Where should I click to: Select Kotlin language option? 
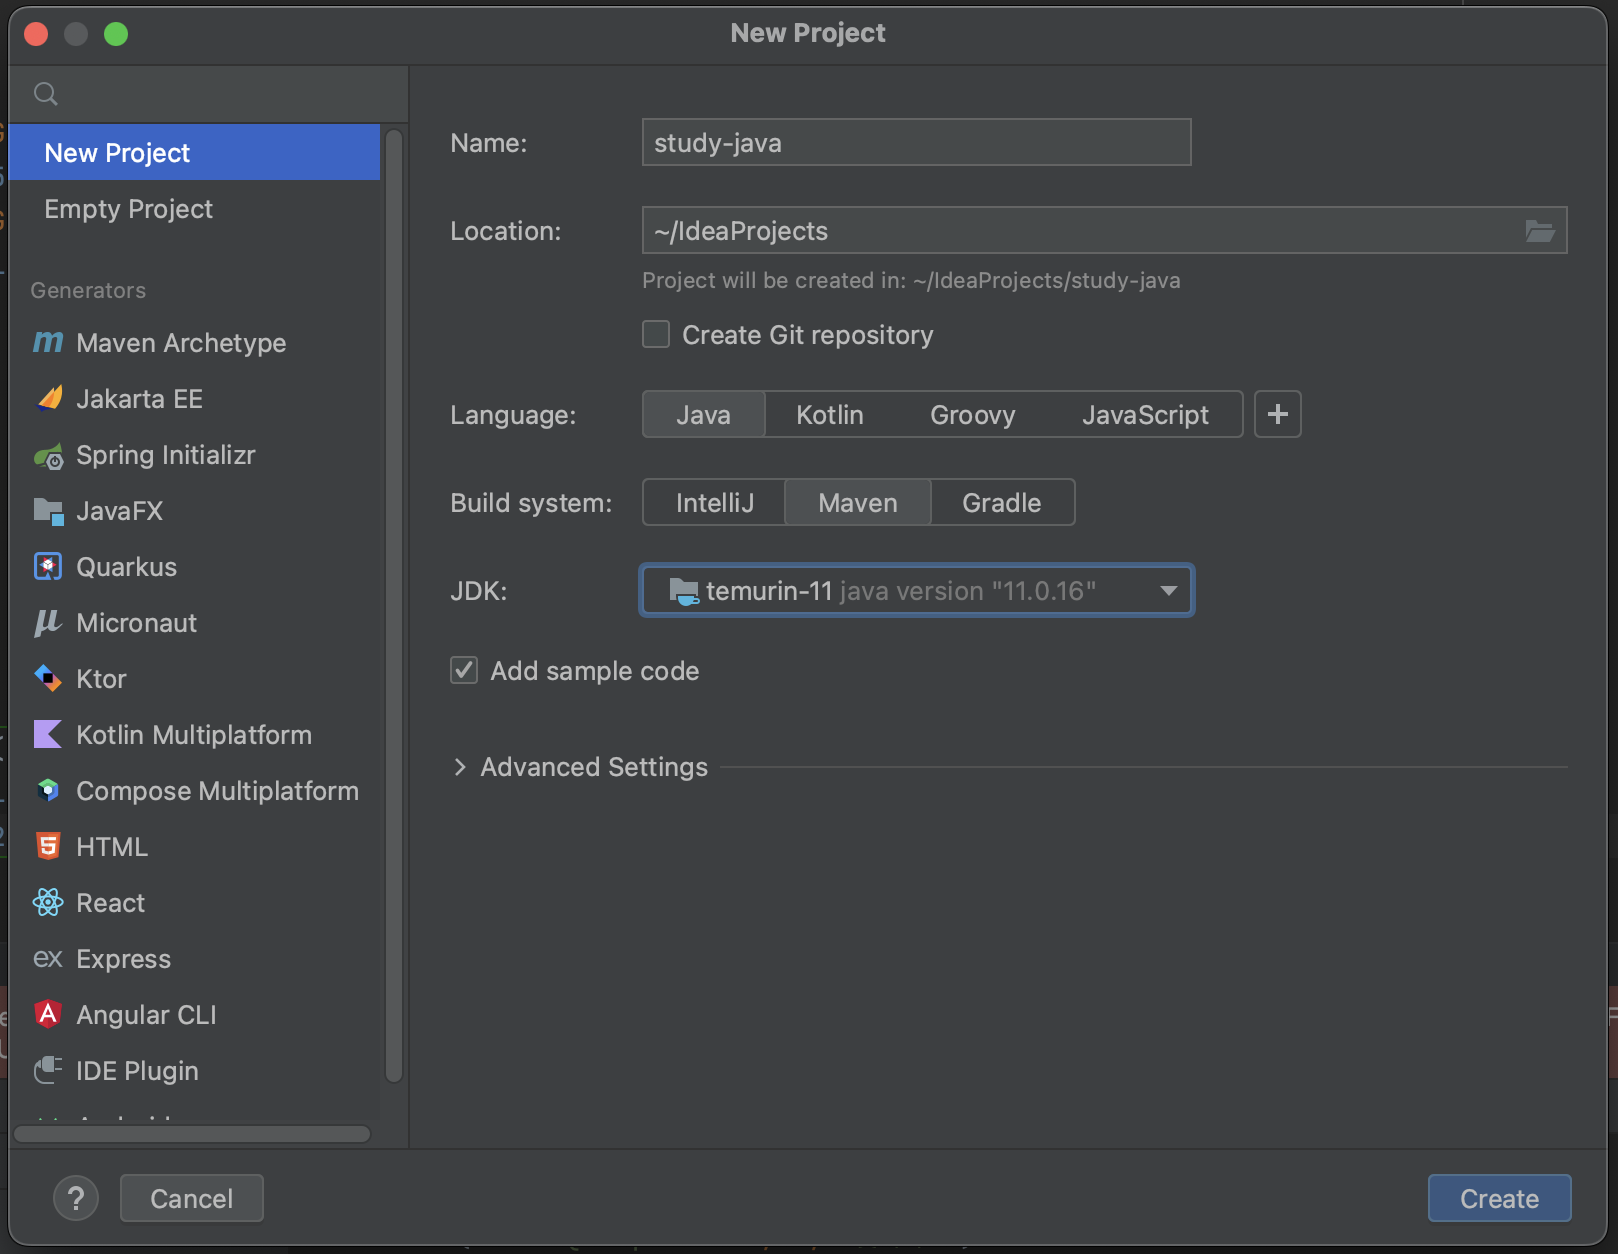click(x=830, y=414)
